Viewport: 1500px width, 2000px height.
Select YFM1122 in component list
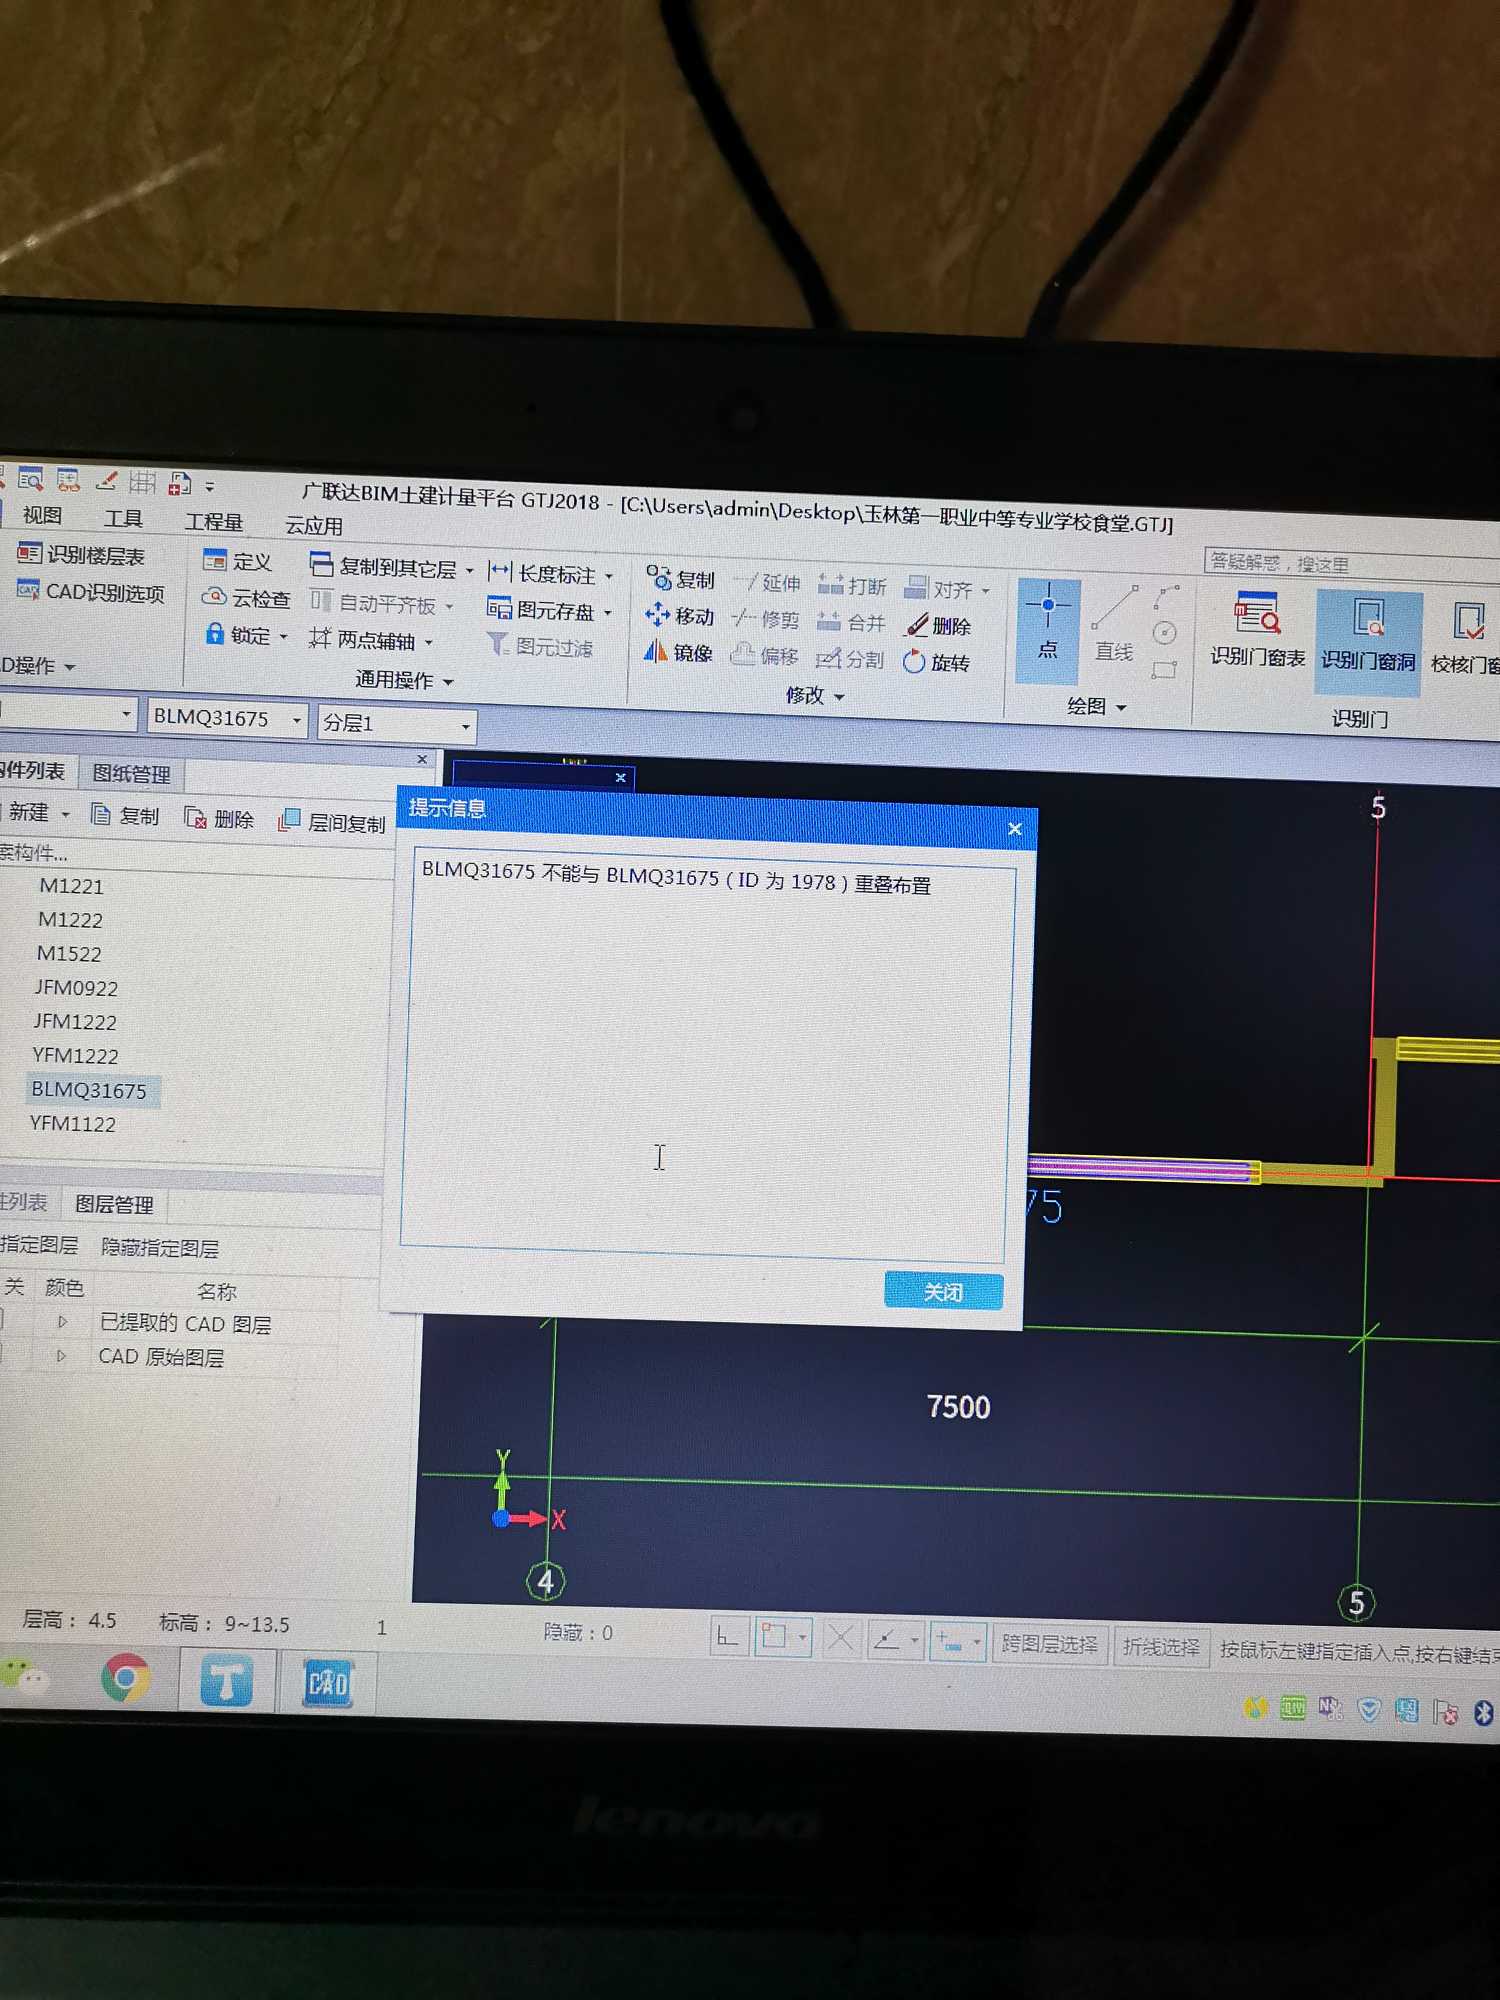point(72,1124)
